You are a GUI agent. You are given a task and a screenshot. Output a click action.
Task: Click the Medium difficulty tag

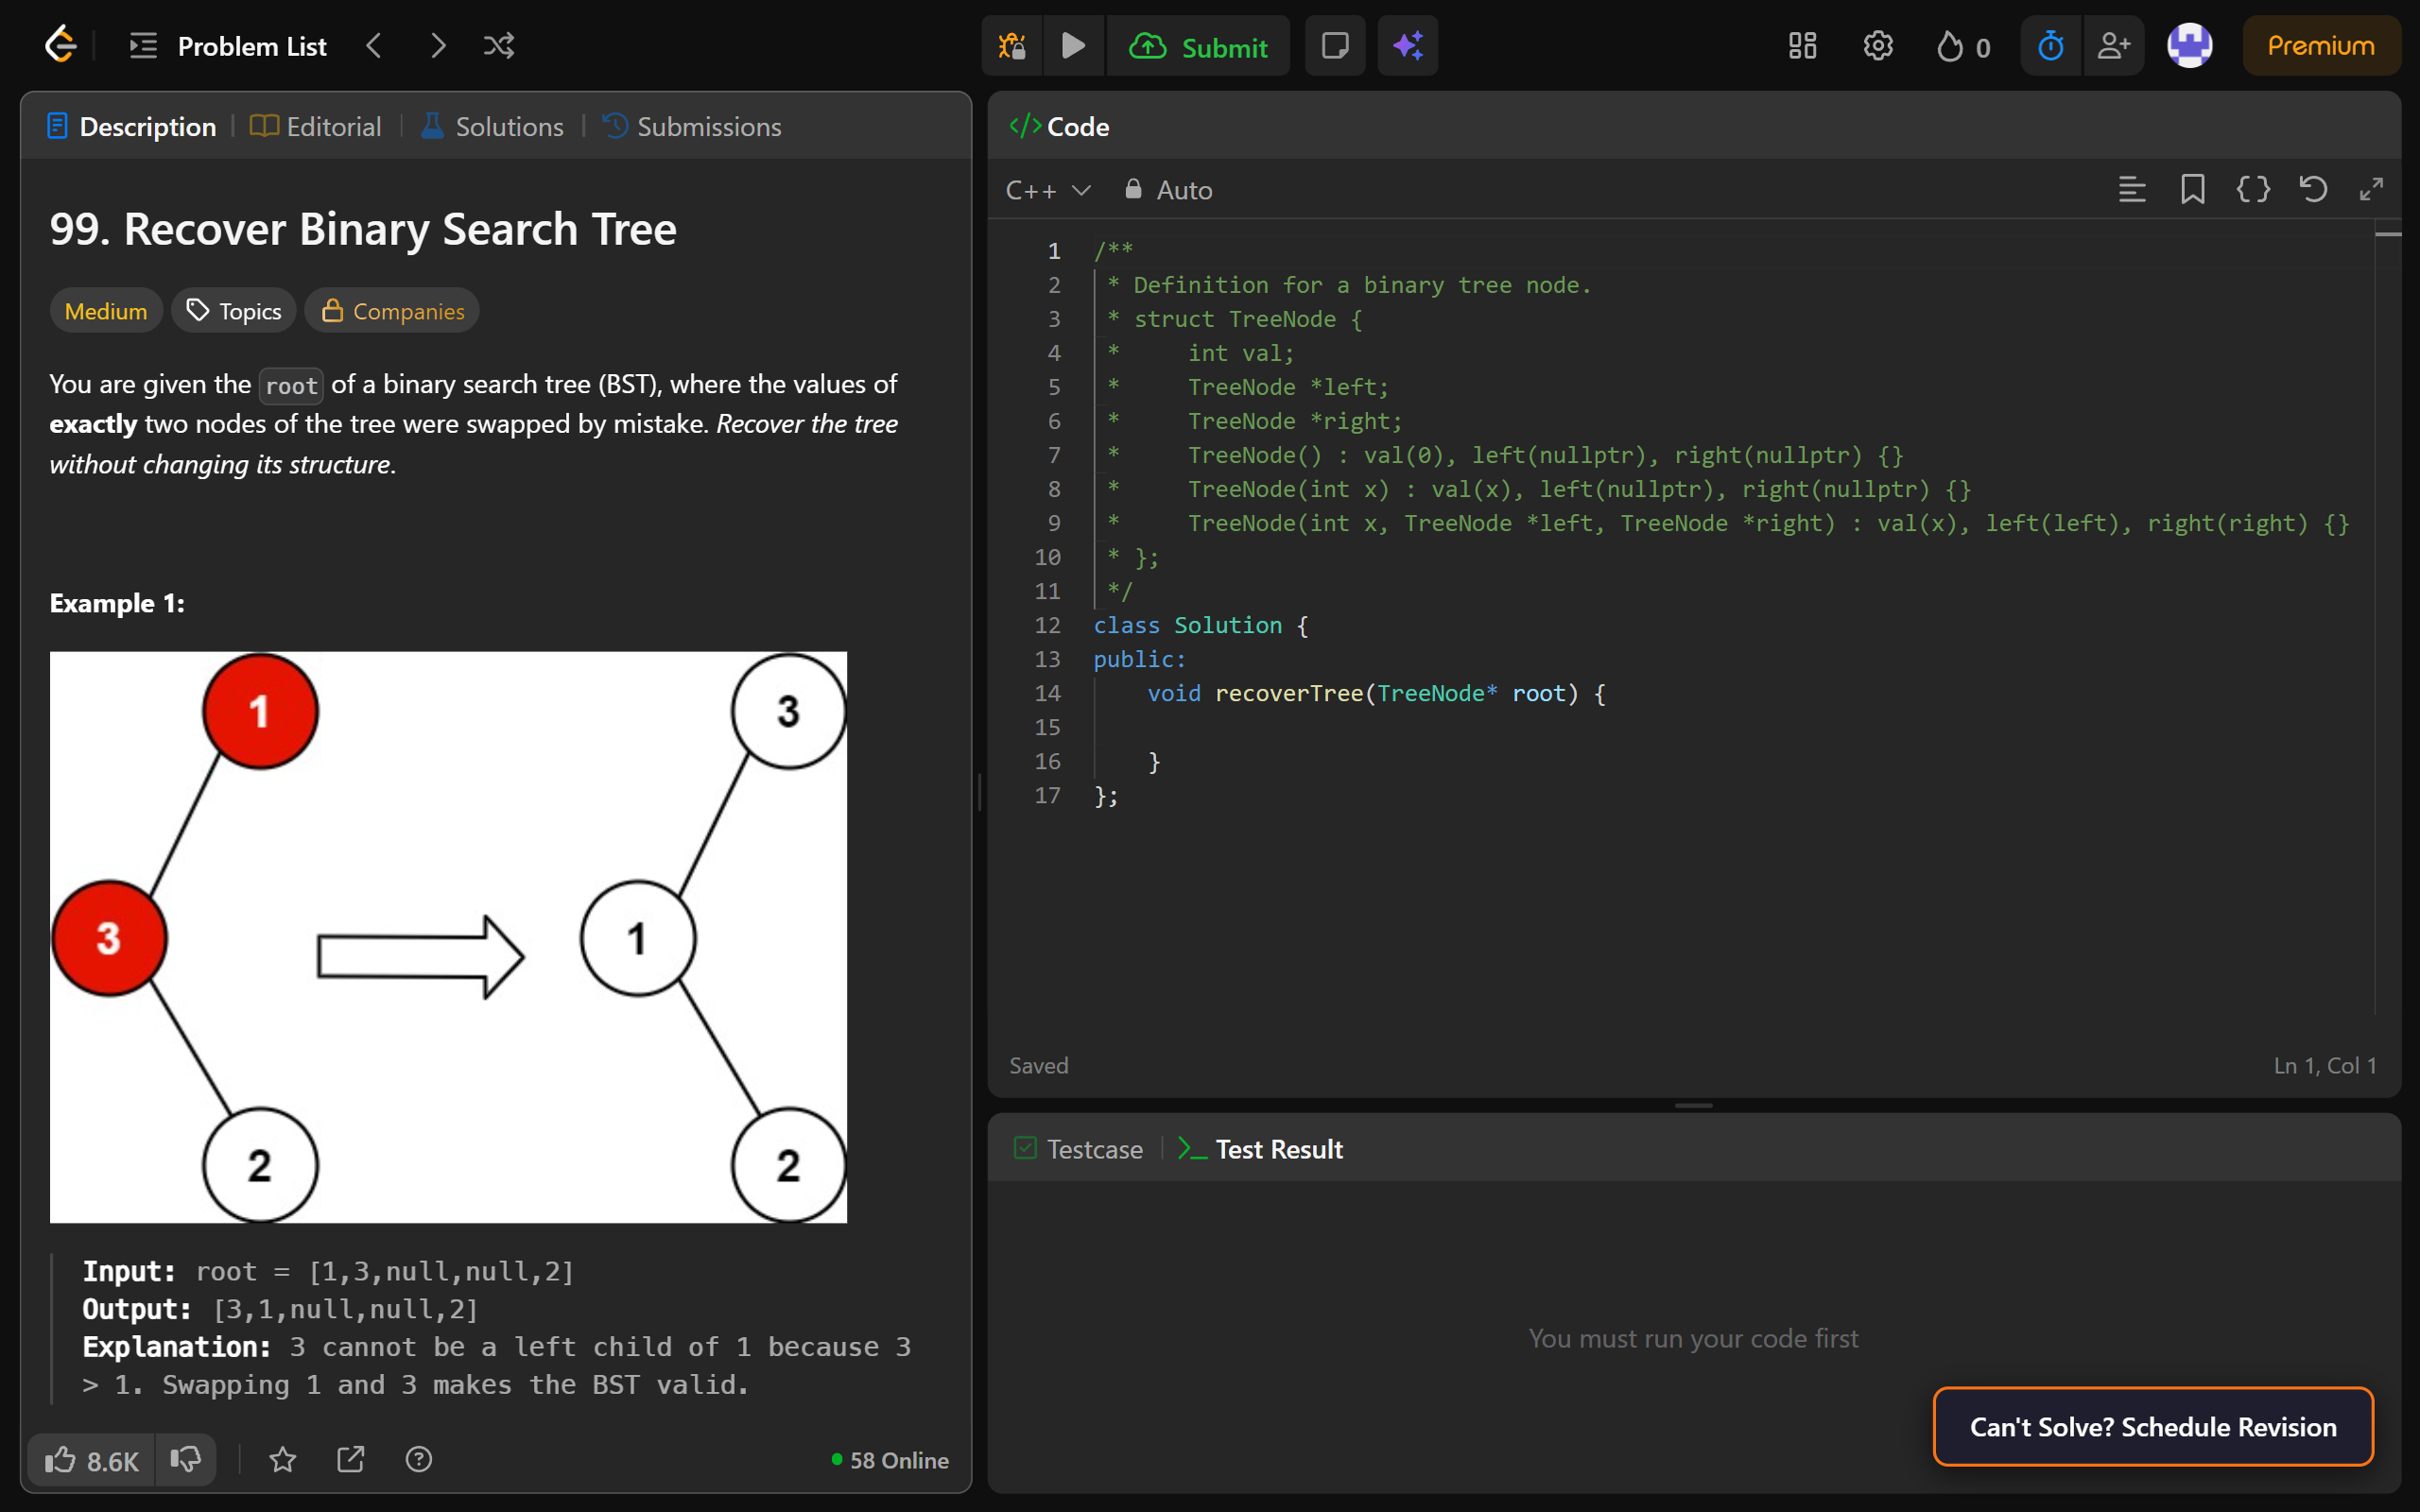106,311
